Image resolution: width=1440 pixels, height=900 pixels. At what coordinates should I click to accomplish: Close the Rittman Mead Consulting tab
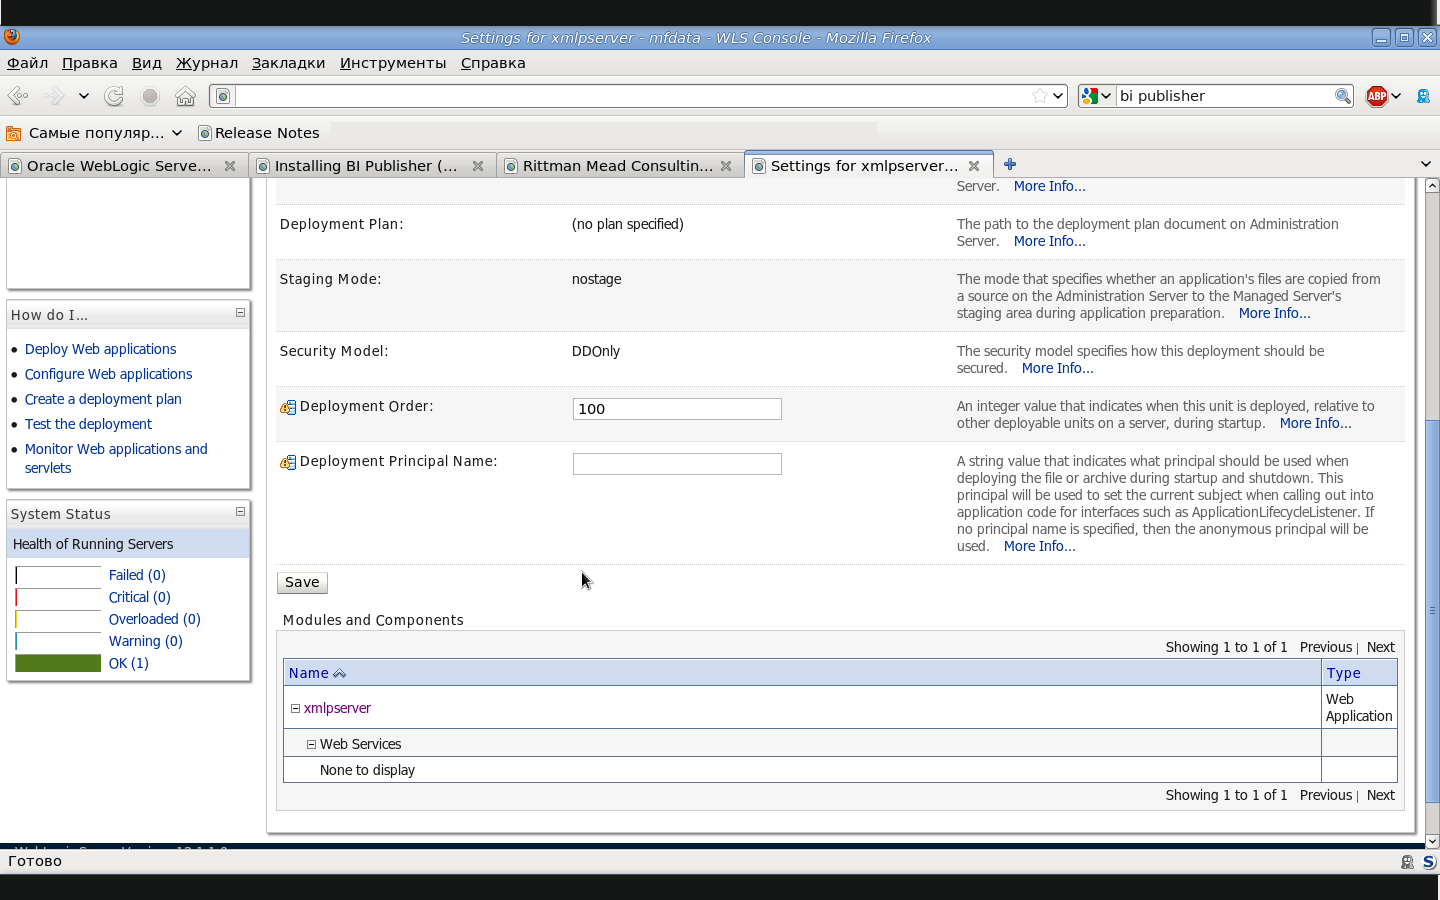pos(726,166)
